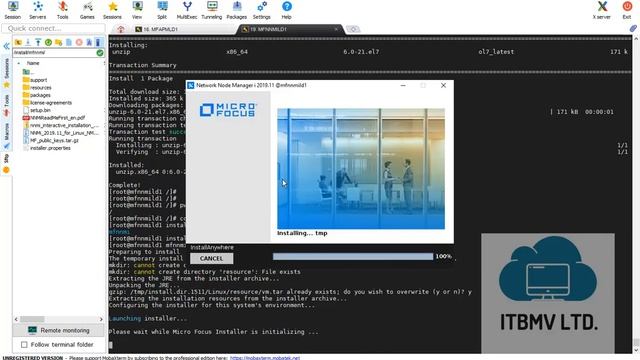Open the Tunneling toolbar button
This screenshot has width=640, height=360.
(212, 10)
